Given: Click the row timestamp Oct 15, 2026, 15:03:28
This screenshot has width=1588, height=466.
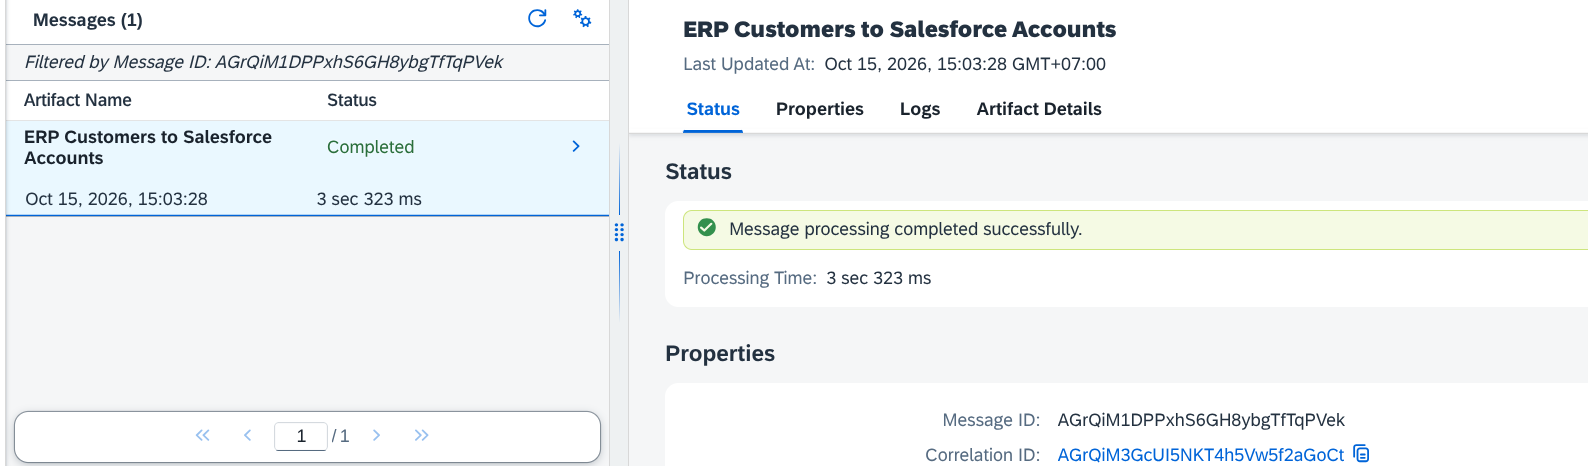Looking at the screenshot, I should [x=116, y=199].
